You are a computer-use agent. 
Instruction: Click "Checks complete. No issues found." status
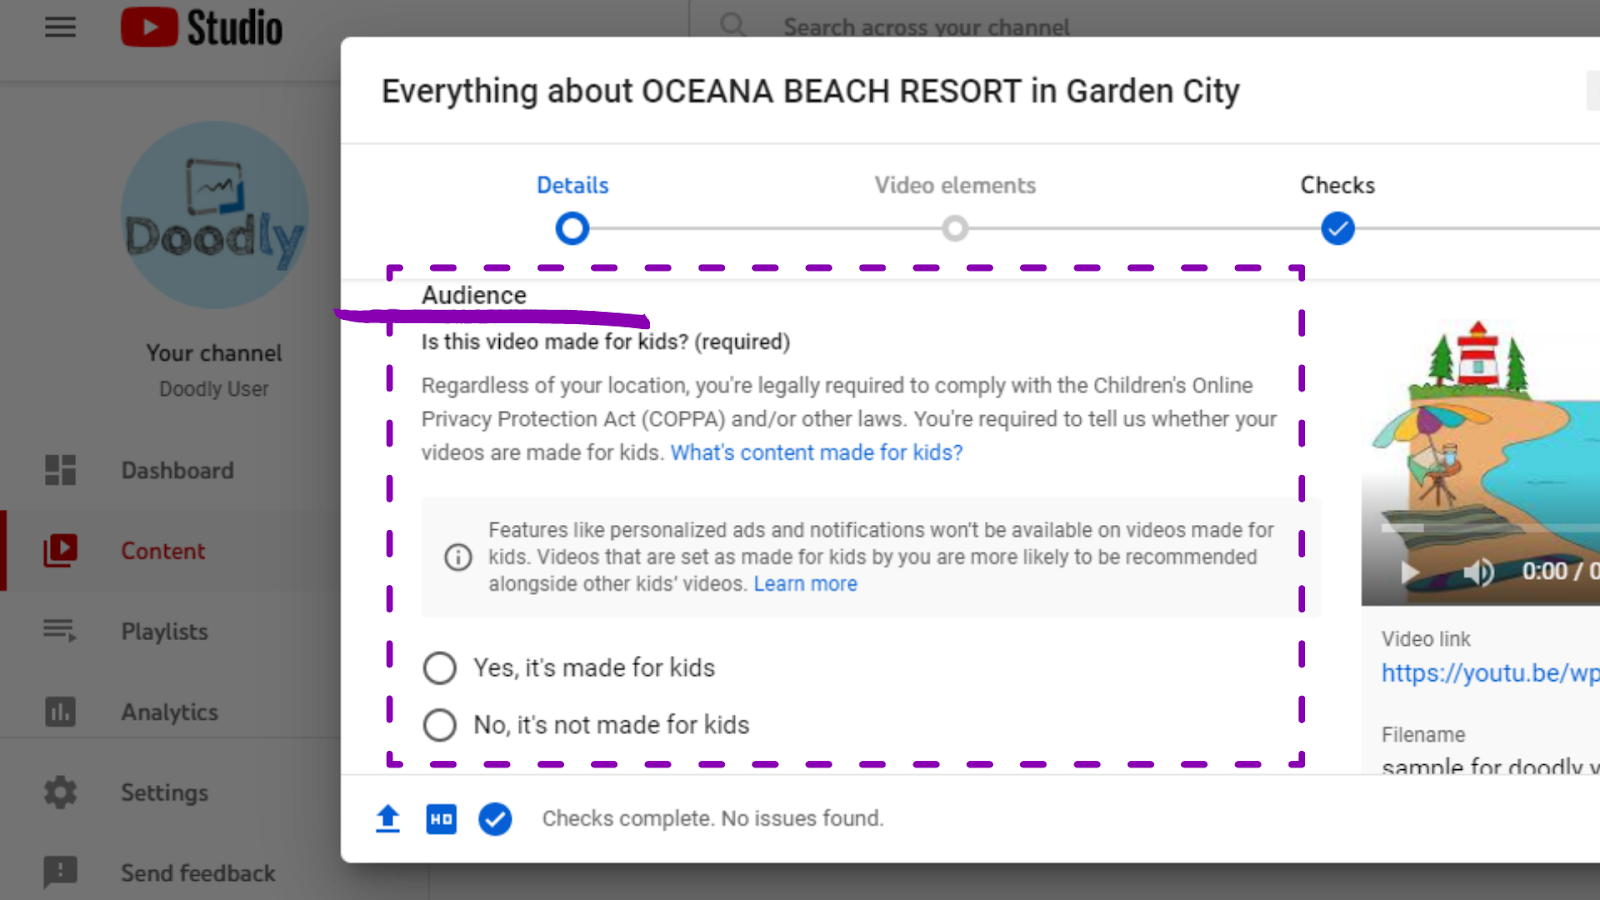713,819
